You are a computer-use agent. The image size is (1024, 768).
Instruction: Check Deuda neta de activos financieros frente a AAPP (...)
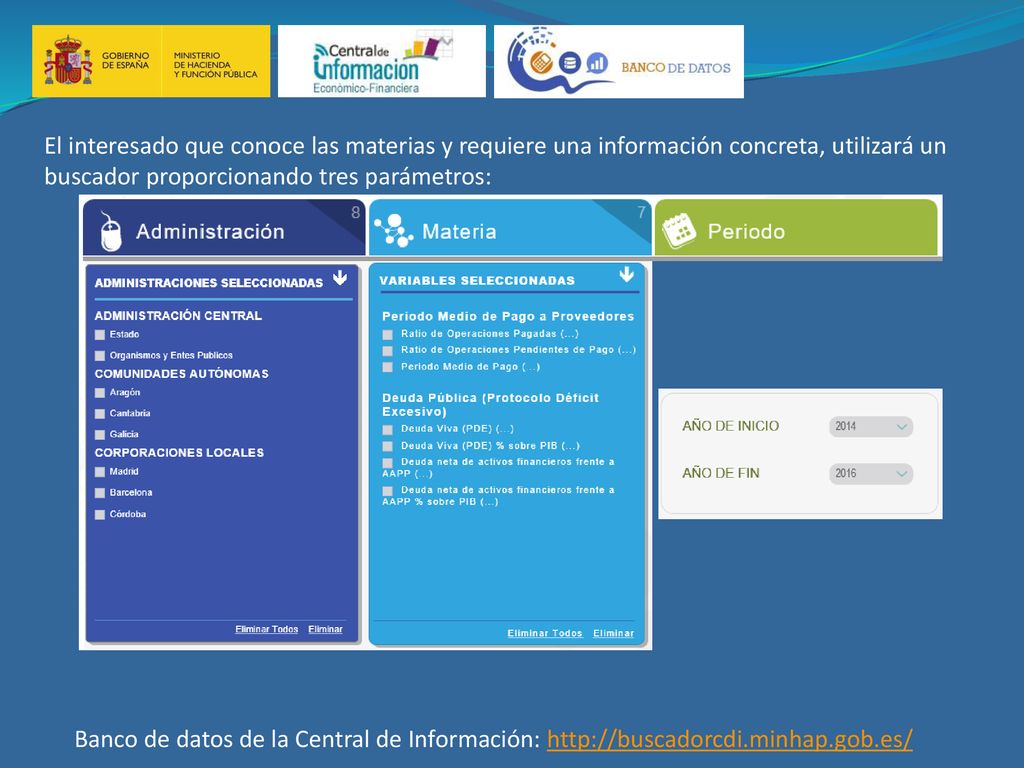[x=387, y=462]
